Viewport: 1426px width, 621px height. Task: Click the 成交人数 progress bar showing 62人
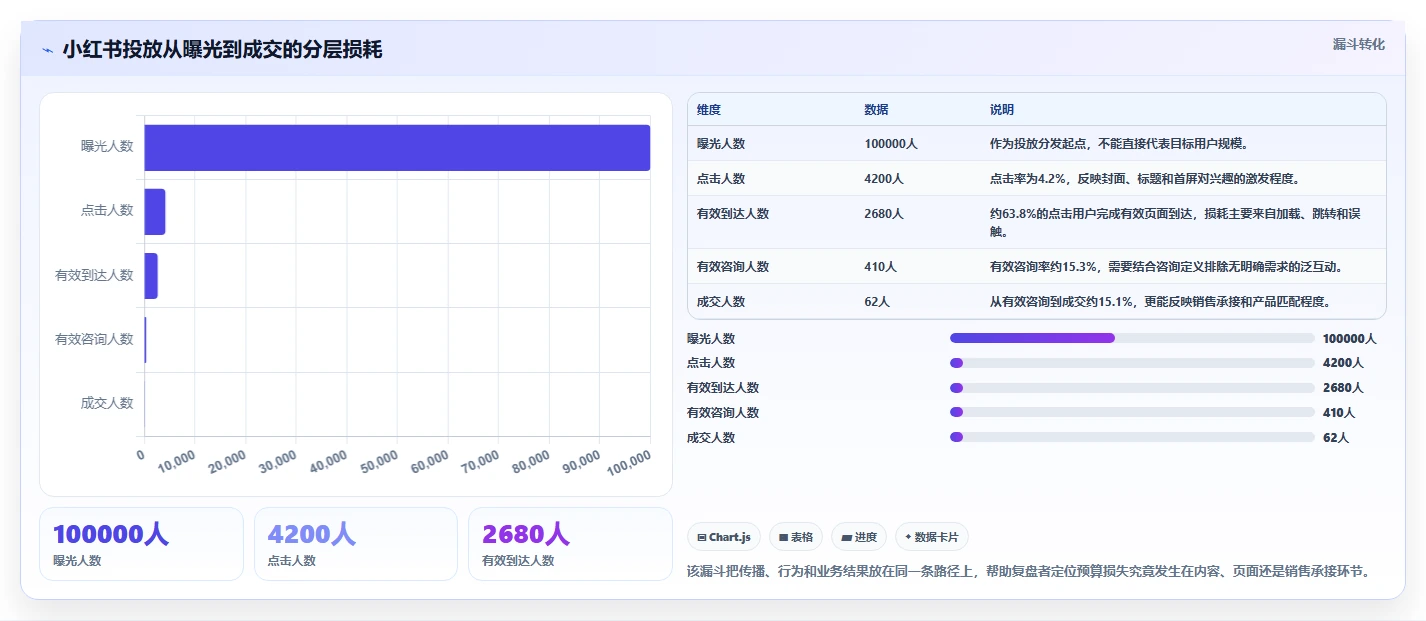[1132, 437]
